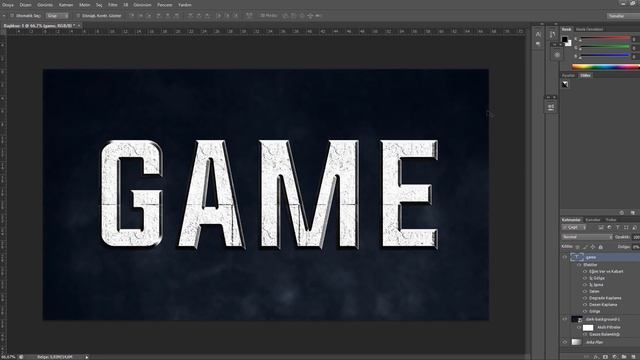Pick a color from the spectrum ramp
Image resolution: width=640 pixels, height=360 pixels.
pos(606,67)
